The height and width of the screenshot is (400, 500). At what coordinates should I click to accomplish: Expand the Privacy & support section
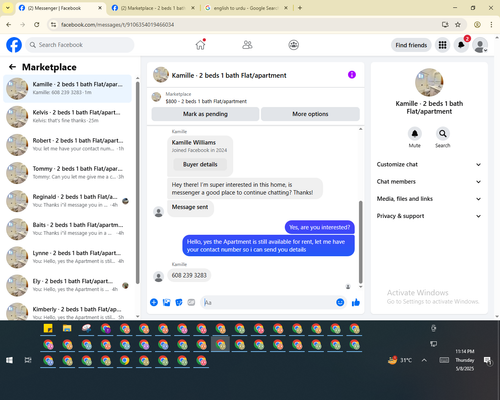[x=429, y=216]
